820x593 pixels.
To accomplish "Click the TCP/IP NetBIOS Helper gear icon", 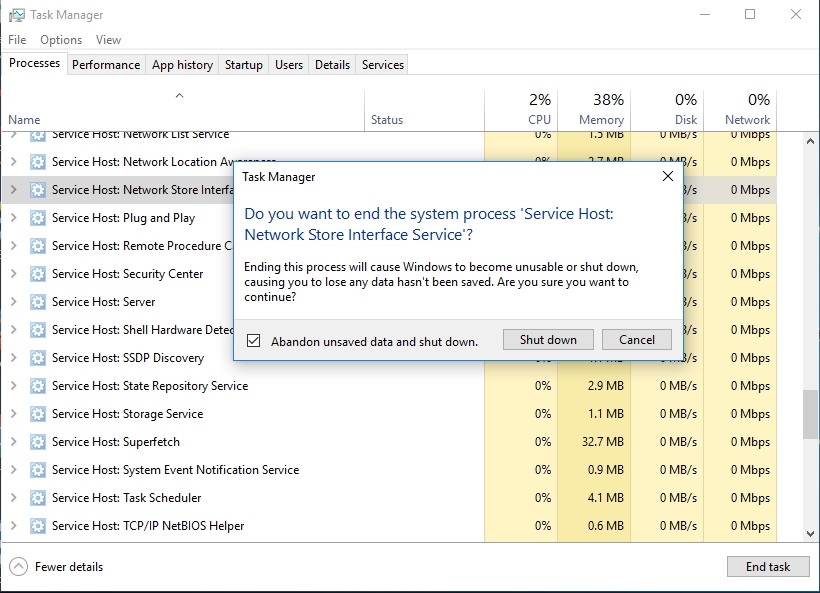I will coord(38,526).
